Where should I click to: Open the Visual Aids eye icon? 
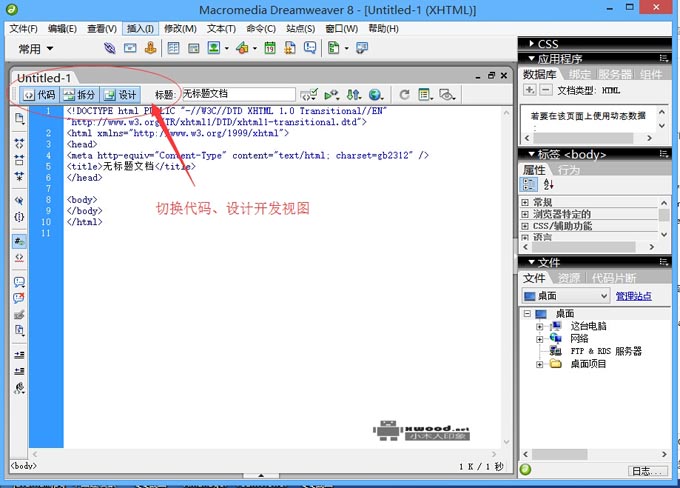(x=447, y=95)
